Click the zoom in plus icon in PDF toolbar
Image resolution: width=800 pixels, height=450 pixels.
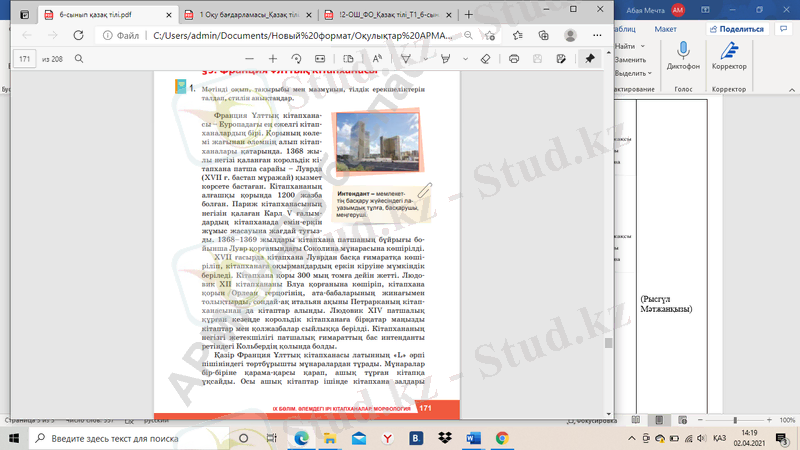(272, 59)
